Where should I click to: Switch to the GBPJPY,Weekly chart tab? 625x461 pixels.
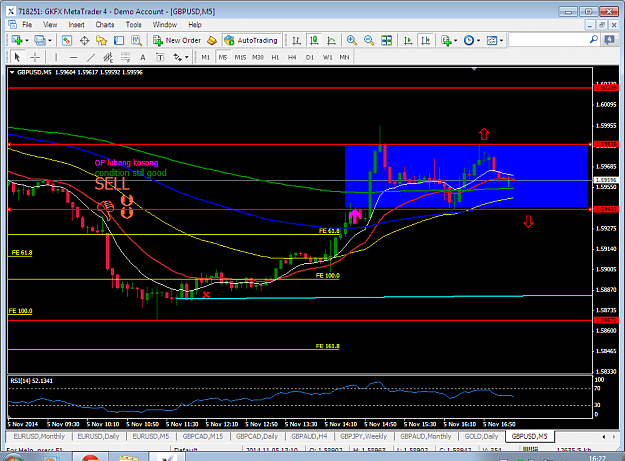(x=363, y=437)
